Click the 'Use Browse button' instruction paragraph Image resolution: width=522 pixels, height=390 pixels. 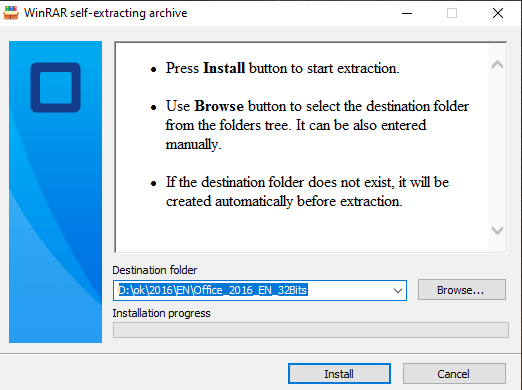pyautogui.click(x=317, y=125)
